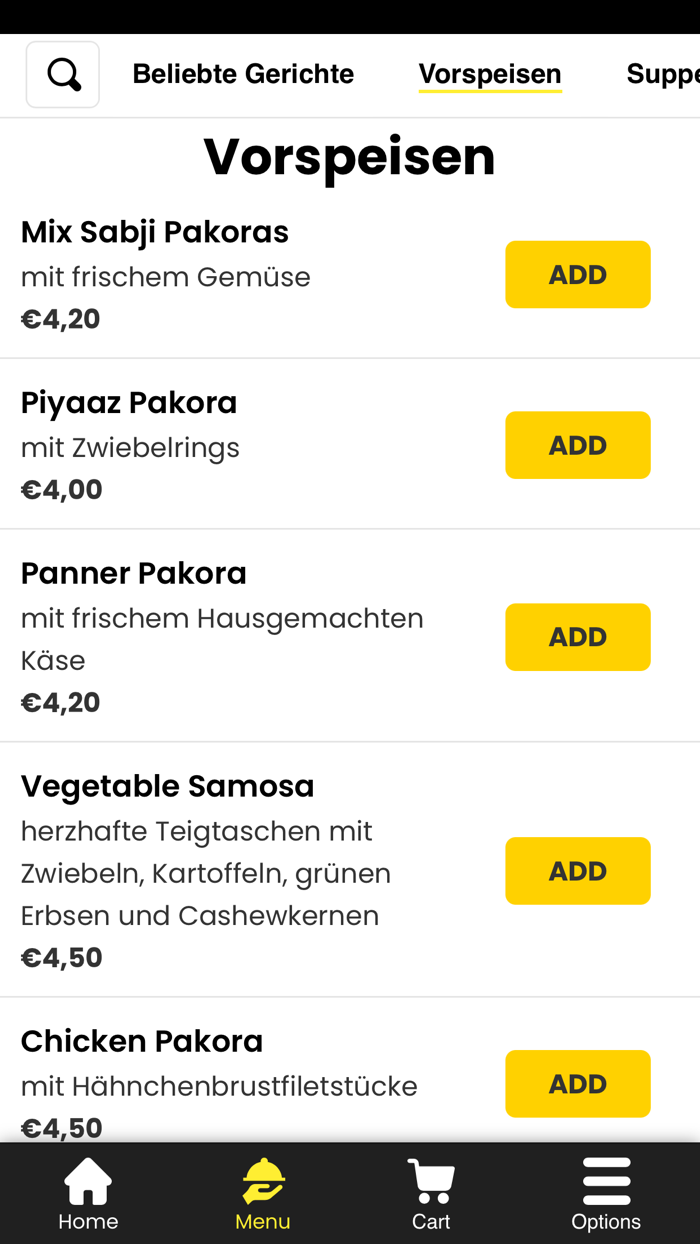Add Mix Sabji Pakoras to the order
This screenshot has height=1244, width=700.
coord(578,274)
